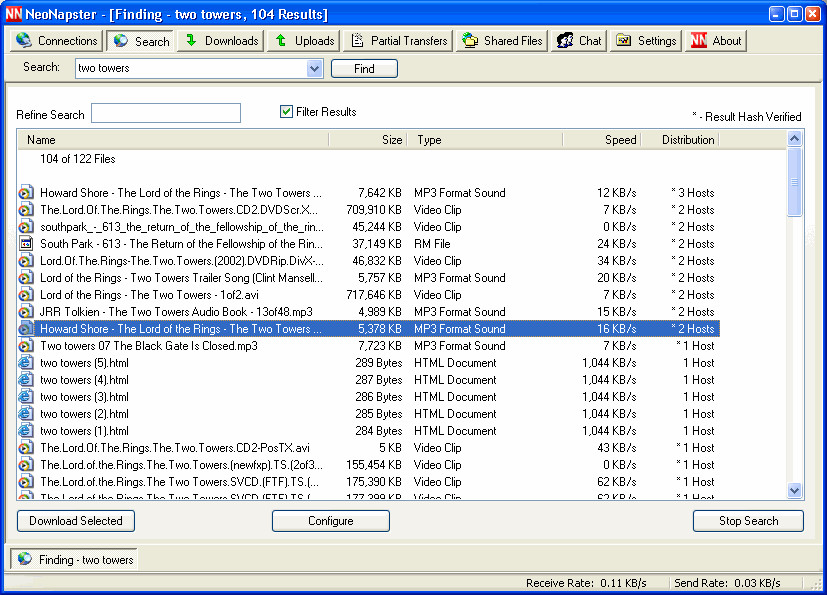Open the Chat tab
Viewport: 827px width, 595px height.
coord(579,41)
